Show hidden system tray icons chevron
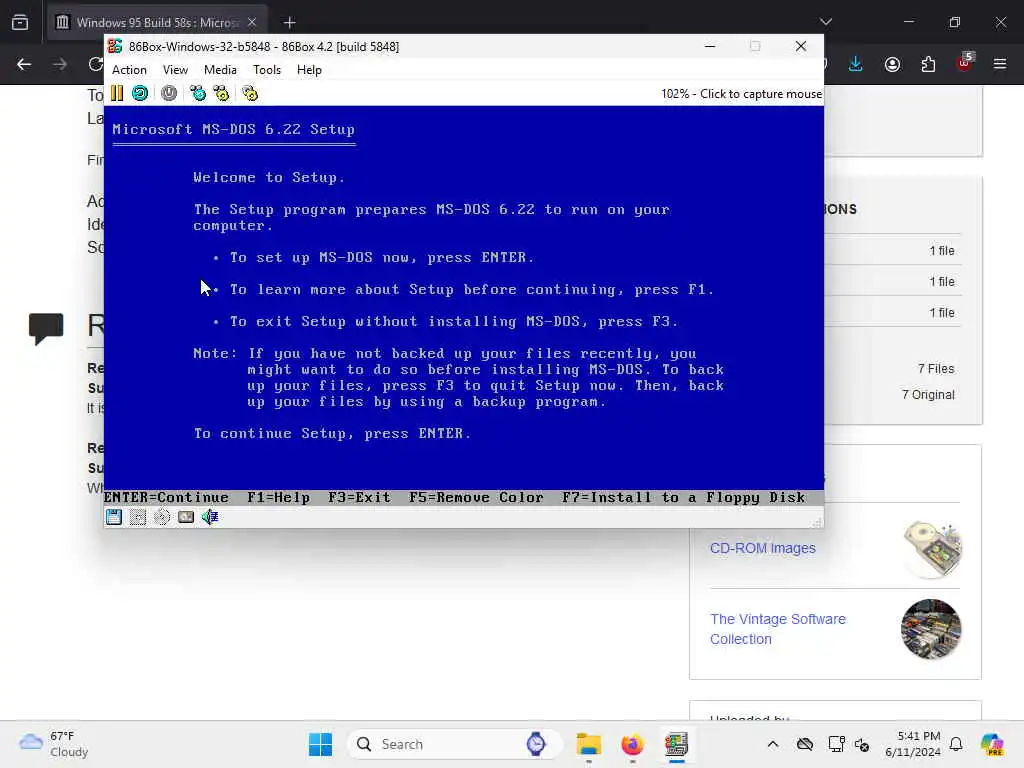Screen dimensions: 1024x768 [773, 744]
